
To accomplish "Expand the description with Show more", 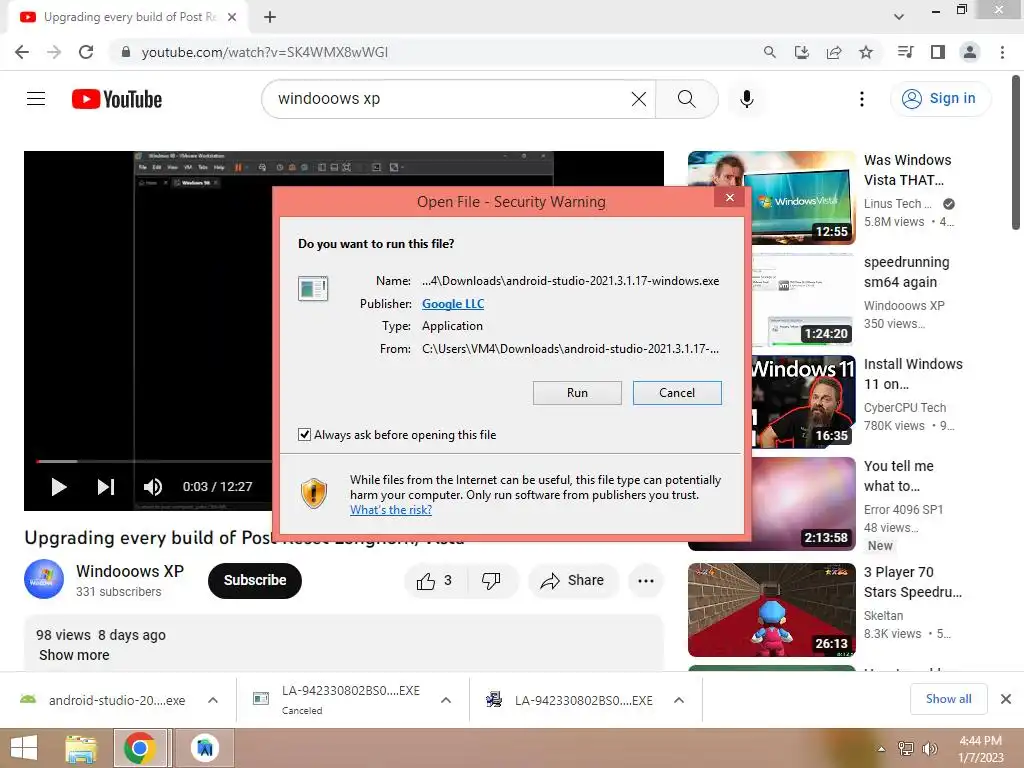I will pyautogui.click(x=74, y=655).
